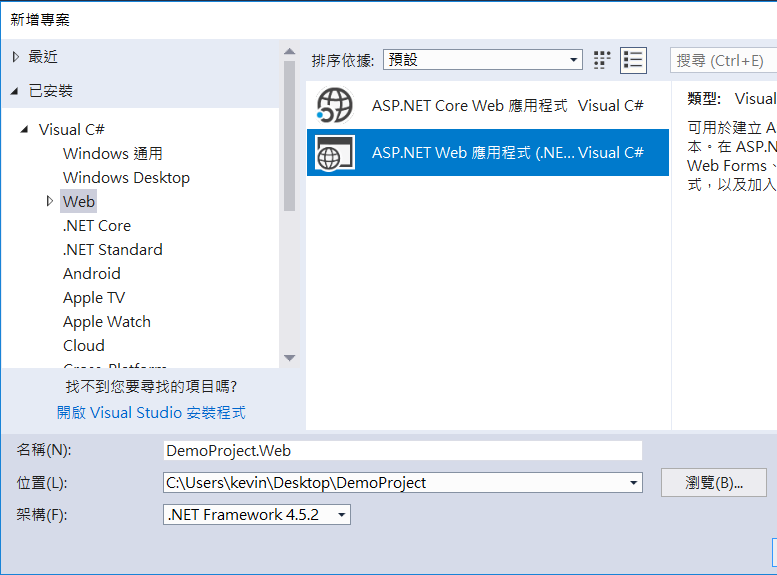Screen dimensions: 777x575
Task: Click the 瀏覽(B)... browse button
Action: click(713, 483)
